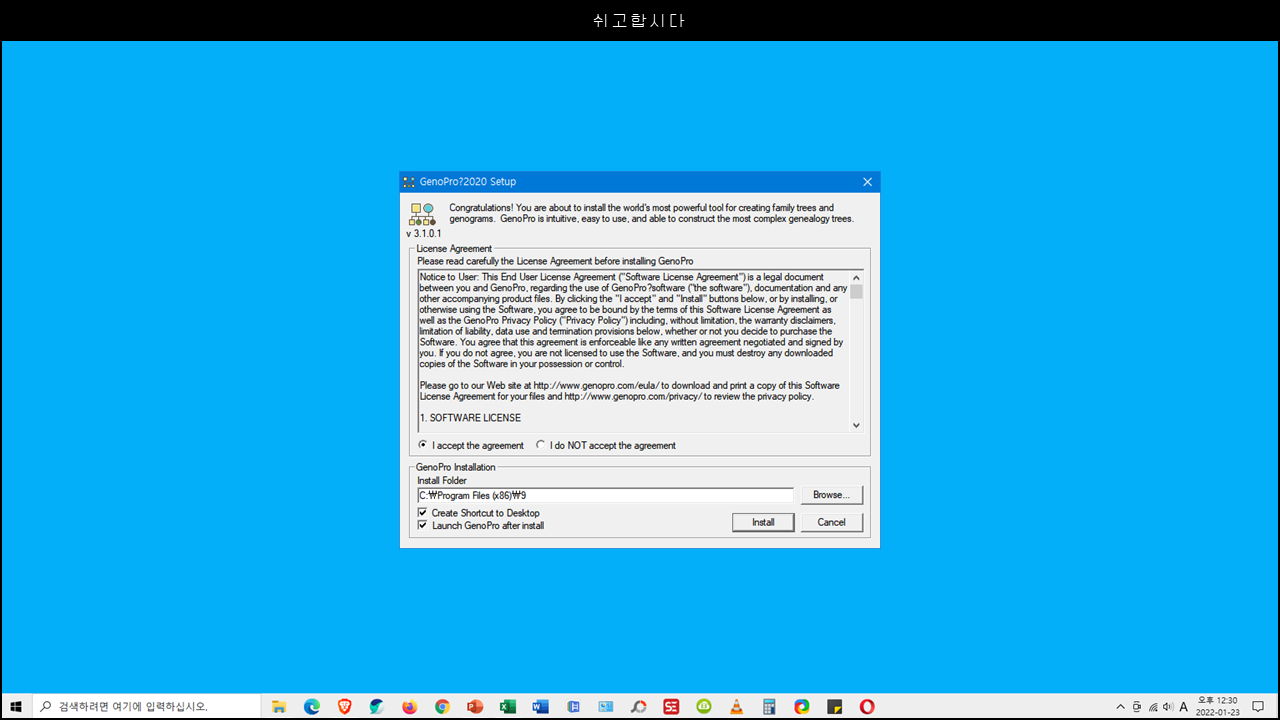Click the GenoPro Setup title bar icon

click(x=409, y=182)
